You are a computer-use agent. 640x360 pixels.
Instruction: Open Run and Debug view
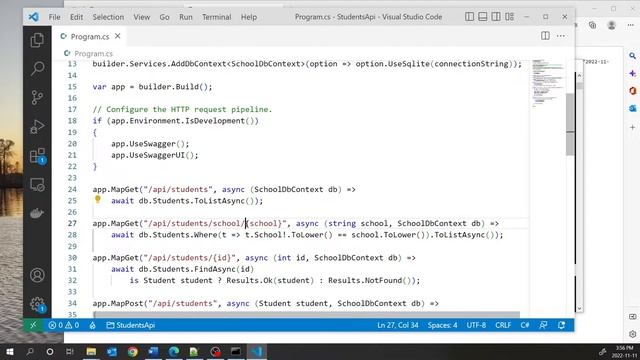point(37,127)
